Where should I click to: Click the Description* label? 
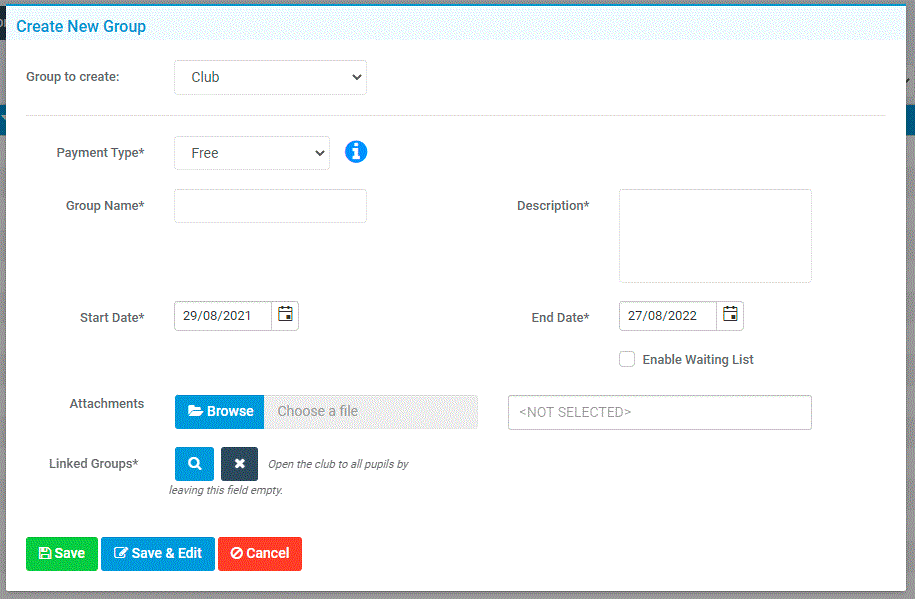click(x=553, y=206)
